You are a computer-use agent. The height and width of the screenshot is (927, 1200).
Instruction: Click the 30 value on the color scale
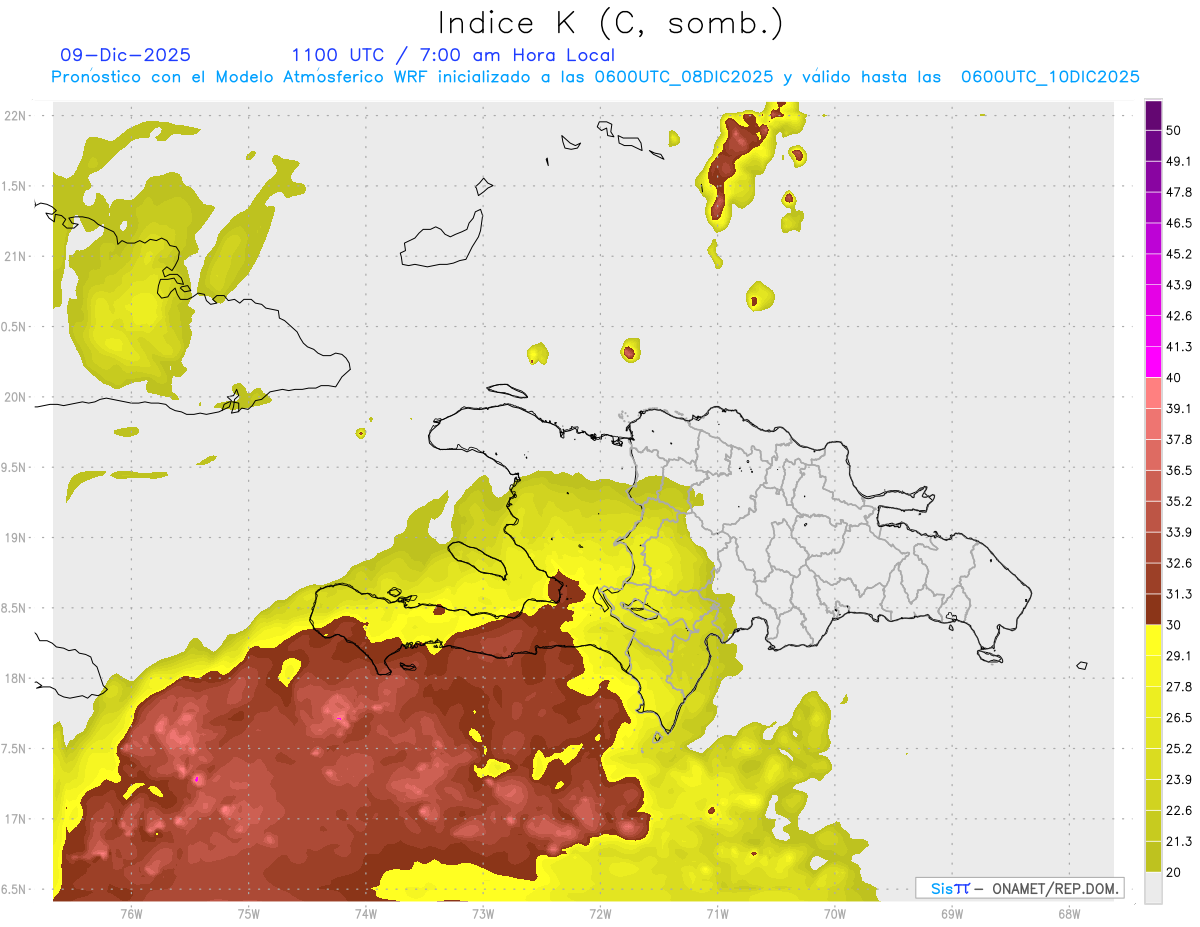[1174, 625]
